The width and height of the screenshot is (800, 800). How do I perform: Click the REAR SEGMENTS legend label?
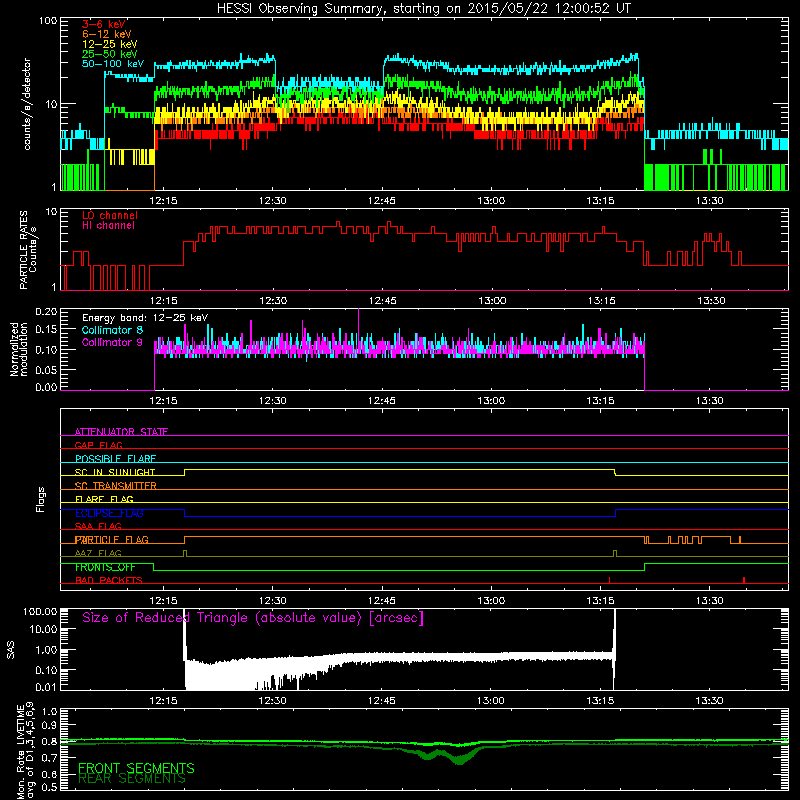click(132, 779)
